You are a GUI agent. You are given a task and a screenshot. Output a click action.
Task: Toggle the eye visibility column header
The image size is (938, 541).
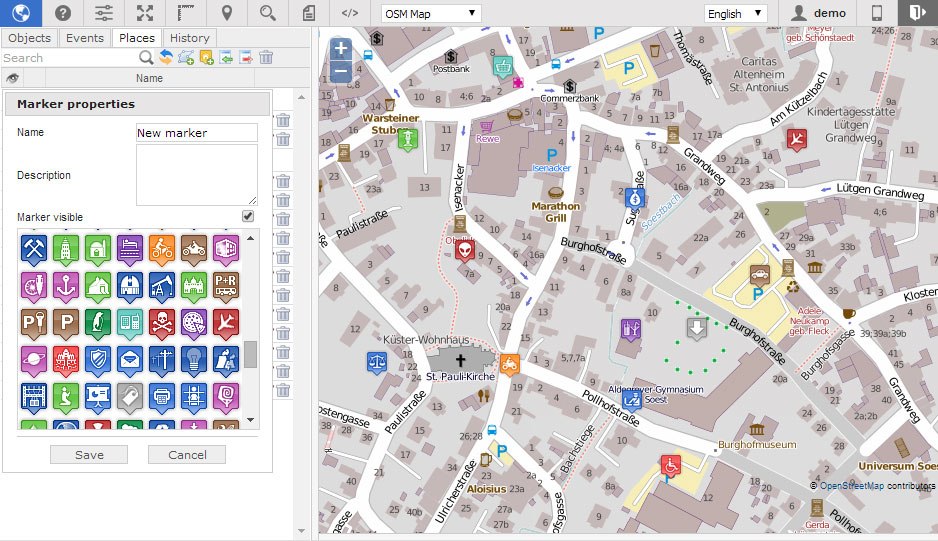click(x=12, y=78)
